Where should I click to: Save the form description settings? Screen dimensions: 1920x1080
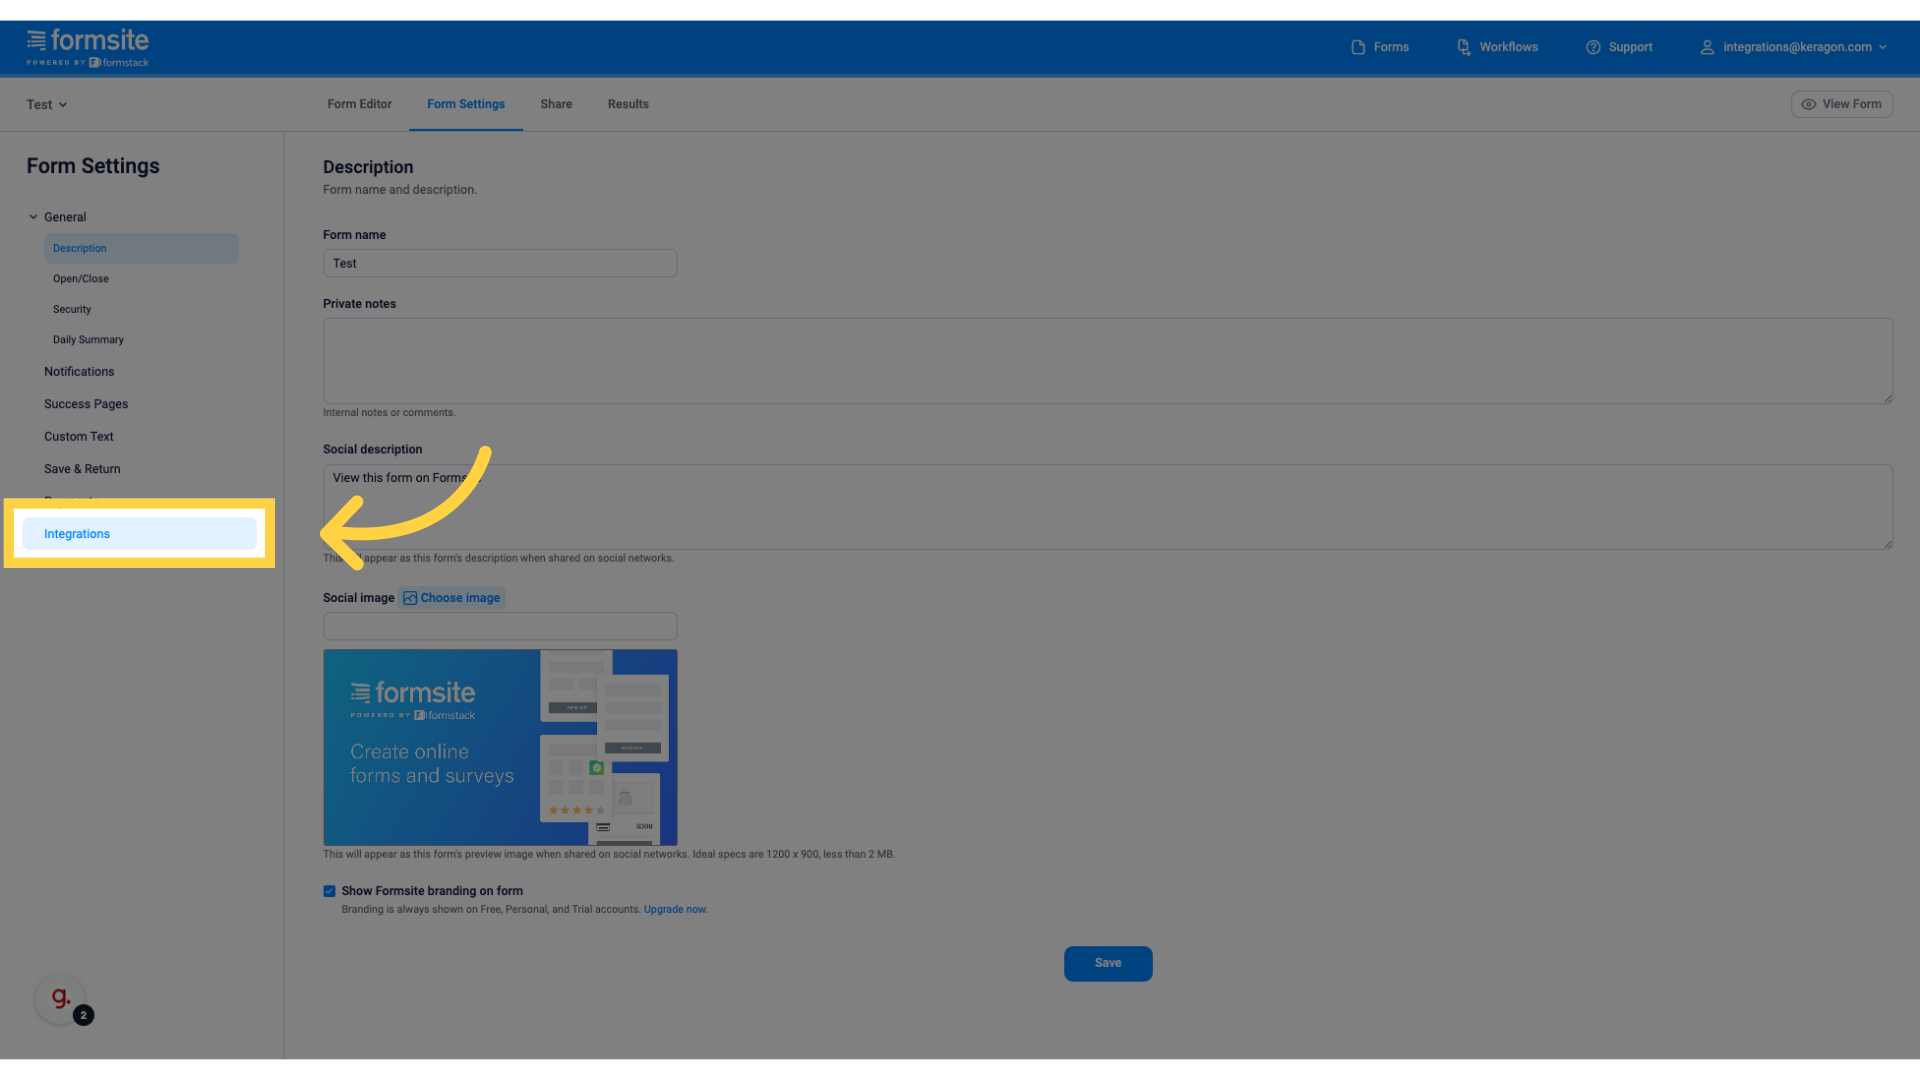[1108, 964]
